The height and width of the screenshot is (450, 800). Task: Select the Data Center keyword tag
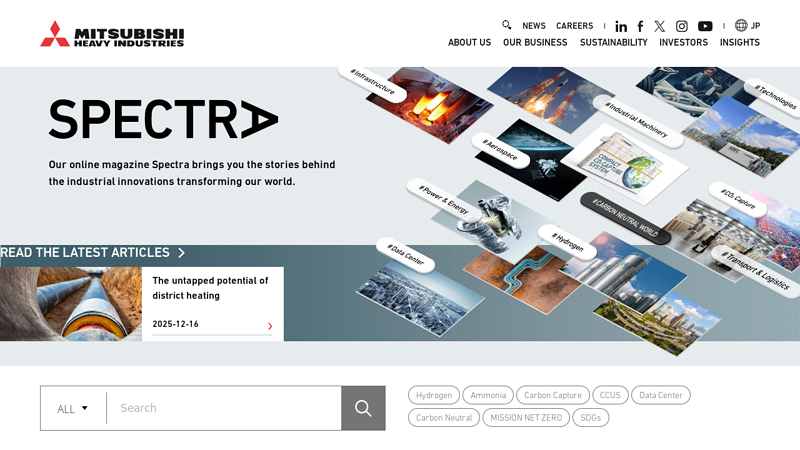(x=661, y=395)
